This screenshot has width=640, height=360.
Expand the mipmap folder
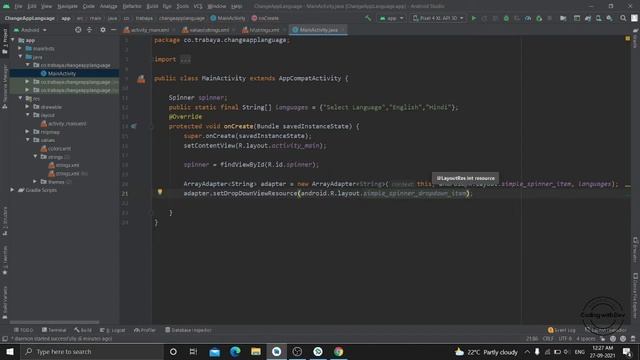pos(27,131)
